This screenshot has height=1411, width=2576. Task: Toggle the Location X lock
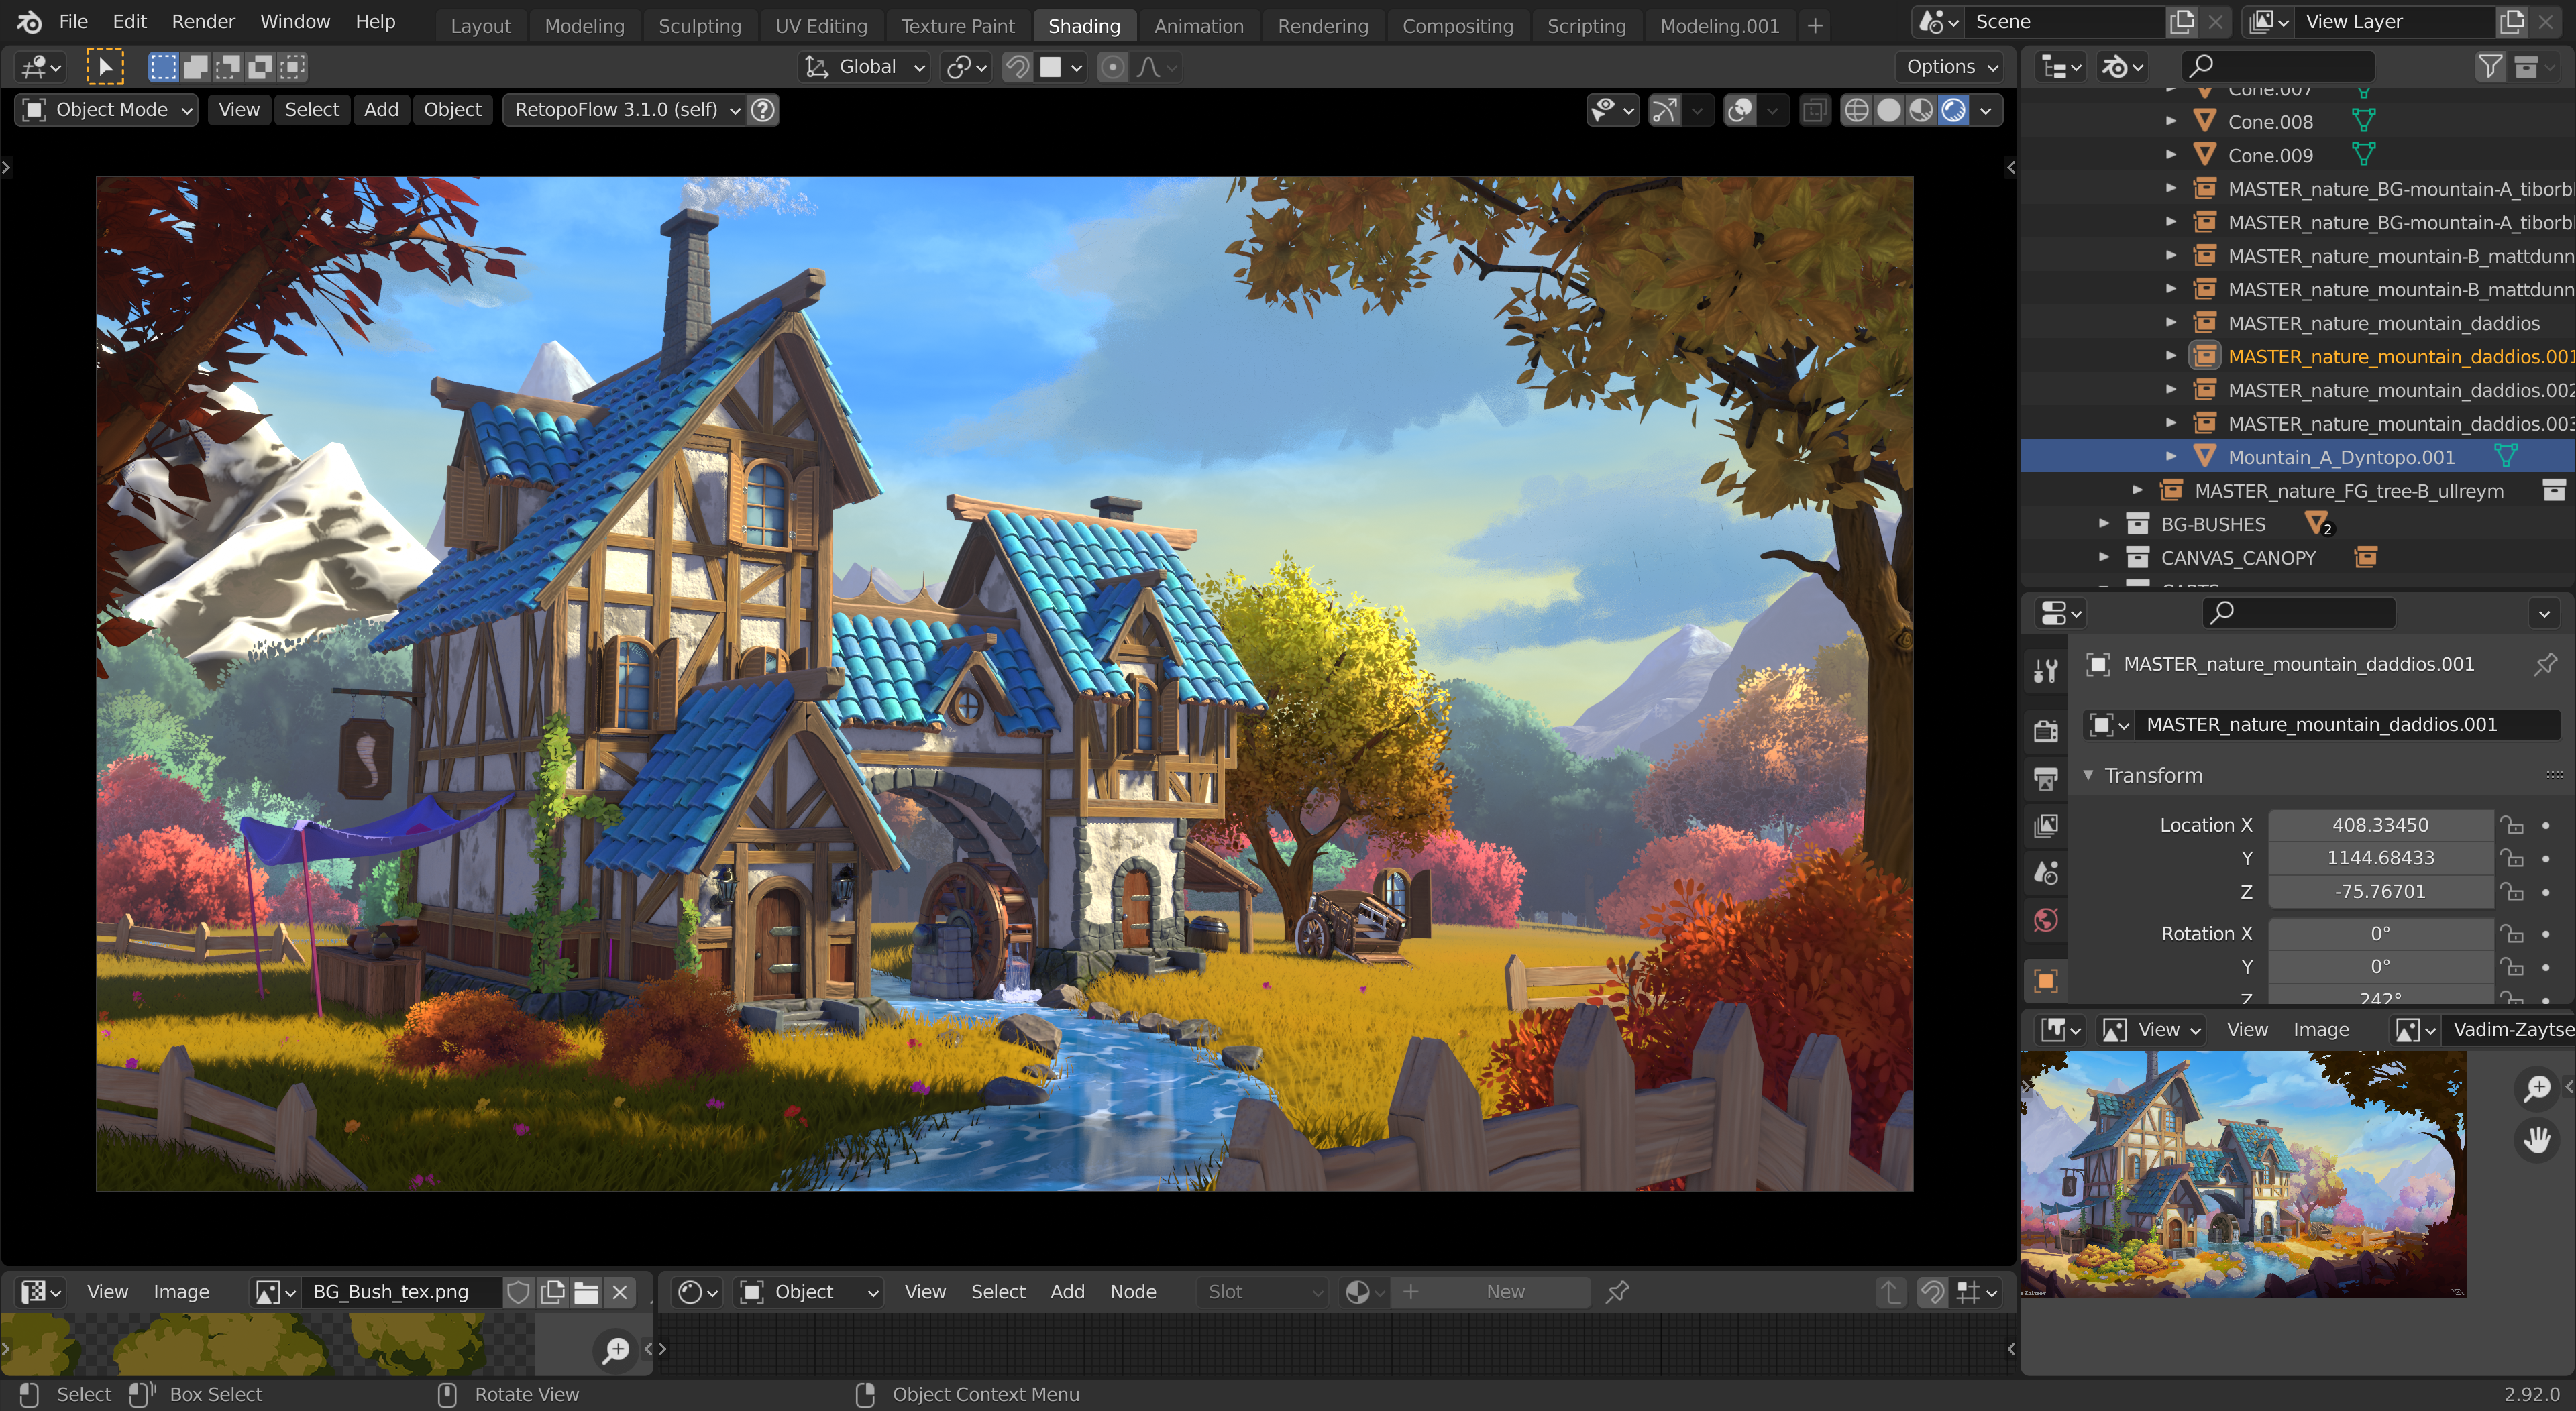pyautogui.click(x=2511, y=825)
